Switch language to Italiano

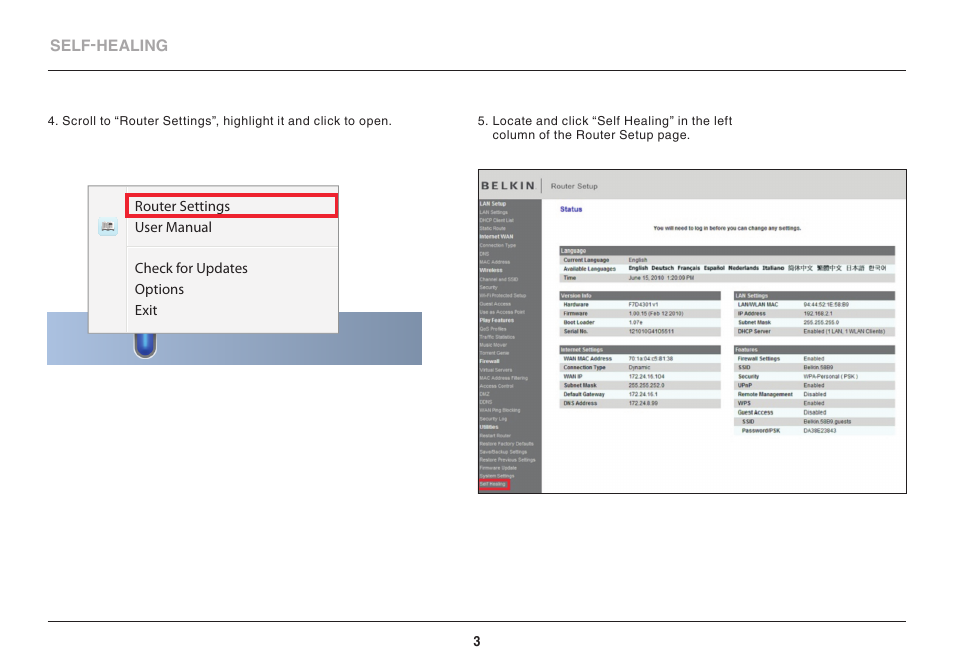point(773,268)
